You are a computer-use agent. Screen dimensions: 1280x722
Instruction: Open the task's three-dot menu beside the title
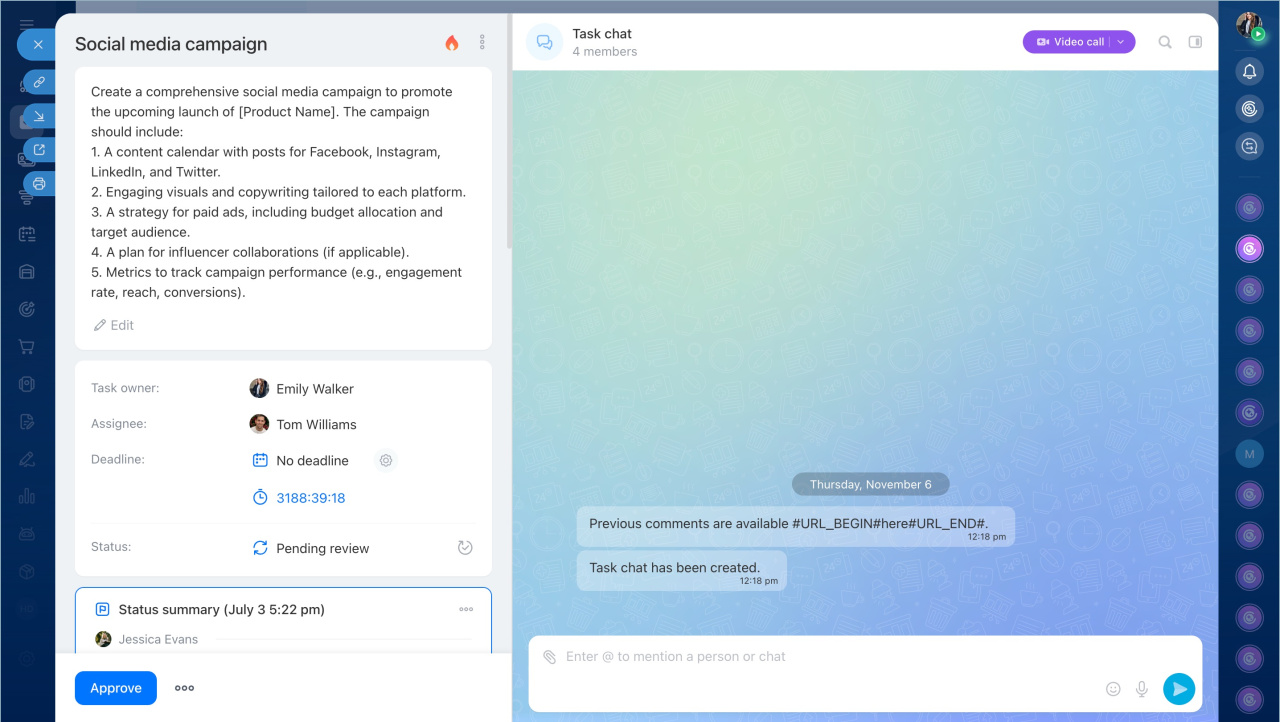point(482,42)
